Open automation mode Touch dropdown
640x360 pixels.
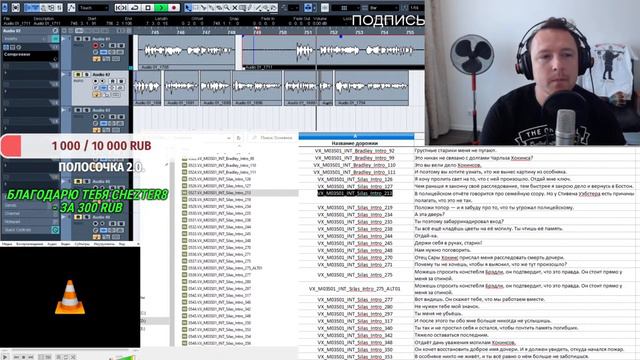(x=93, y=8)
